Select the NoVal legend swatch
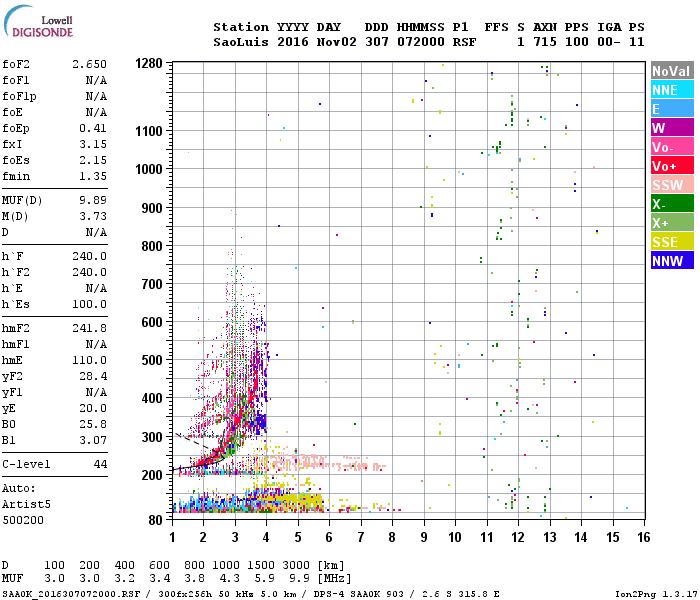The width and height of the screenshot is (700, 600). pos(672,71)
